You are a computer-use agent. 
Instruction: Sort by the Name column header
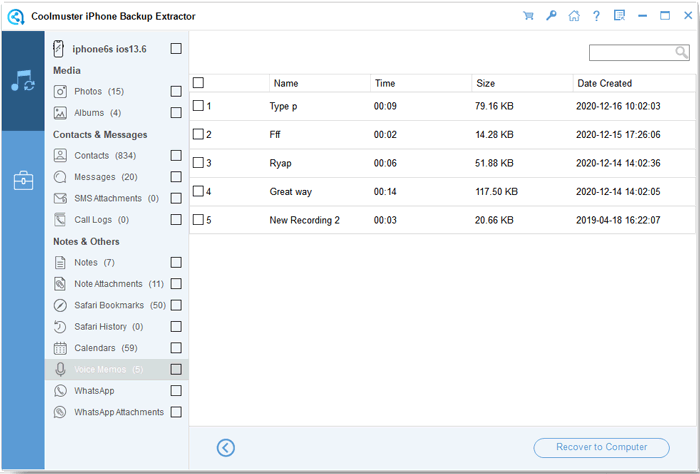tap(320, 83)
